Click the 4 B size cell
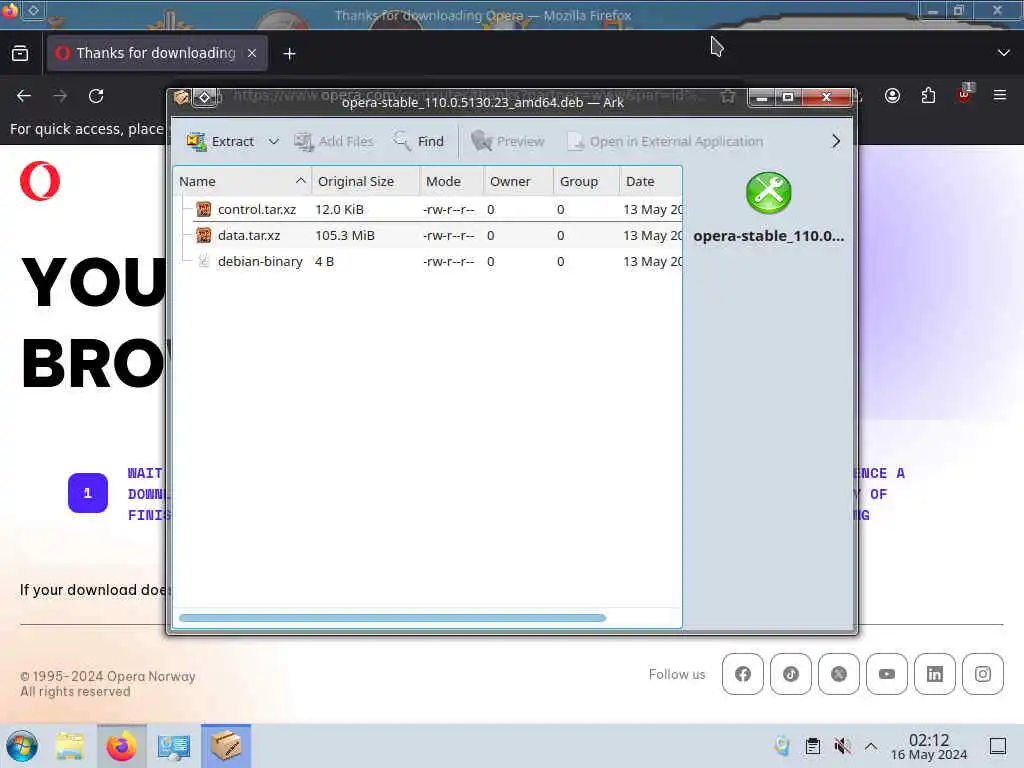 pyautogui.click(x=325, y=262)
